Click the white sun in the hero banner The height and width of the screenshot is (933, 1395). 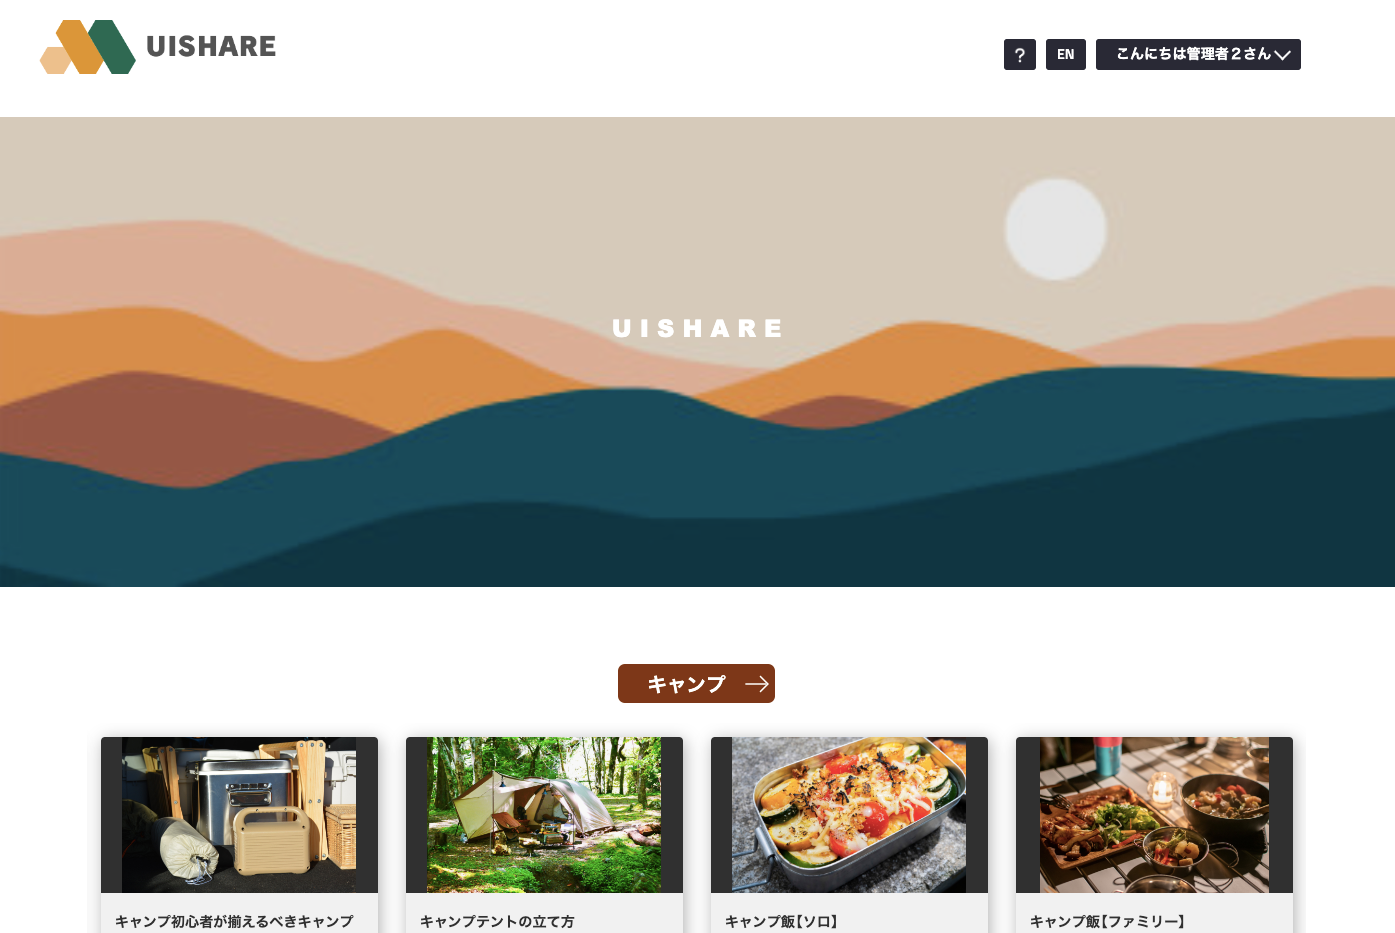1055,229
